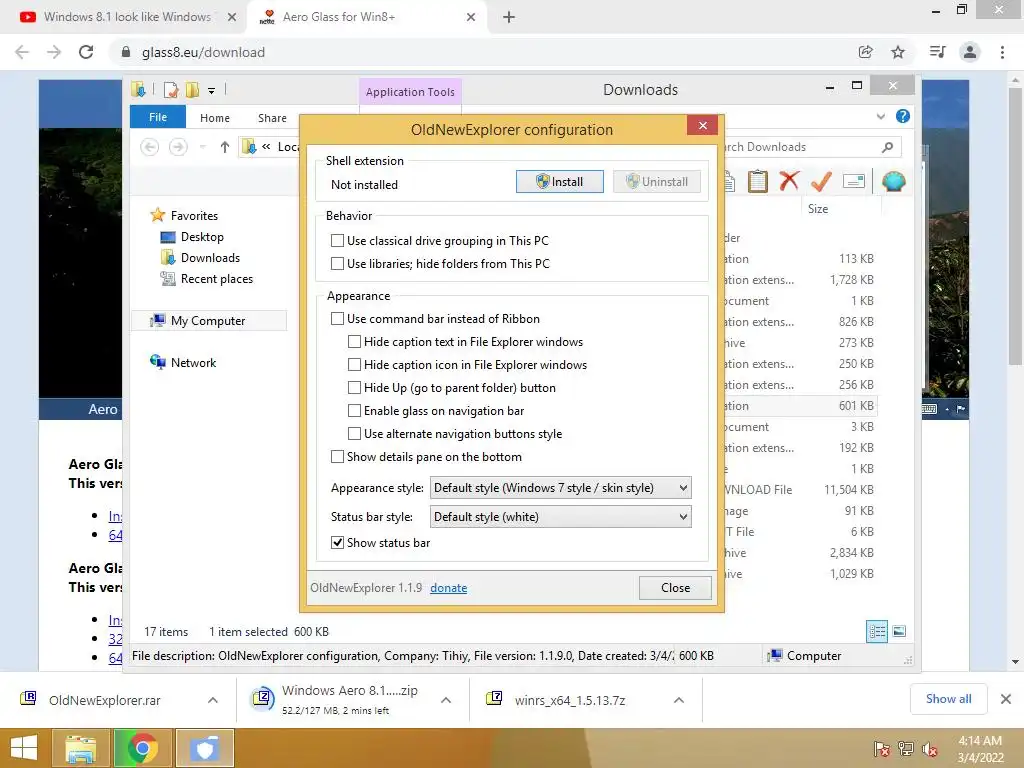Viewport: 1024px width, 768px height.
Task: Open Status bar style dropdown
Action: (560, 517)
